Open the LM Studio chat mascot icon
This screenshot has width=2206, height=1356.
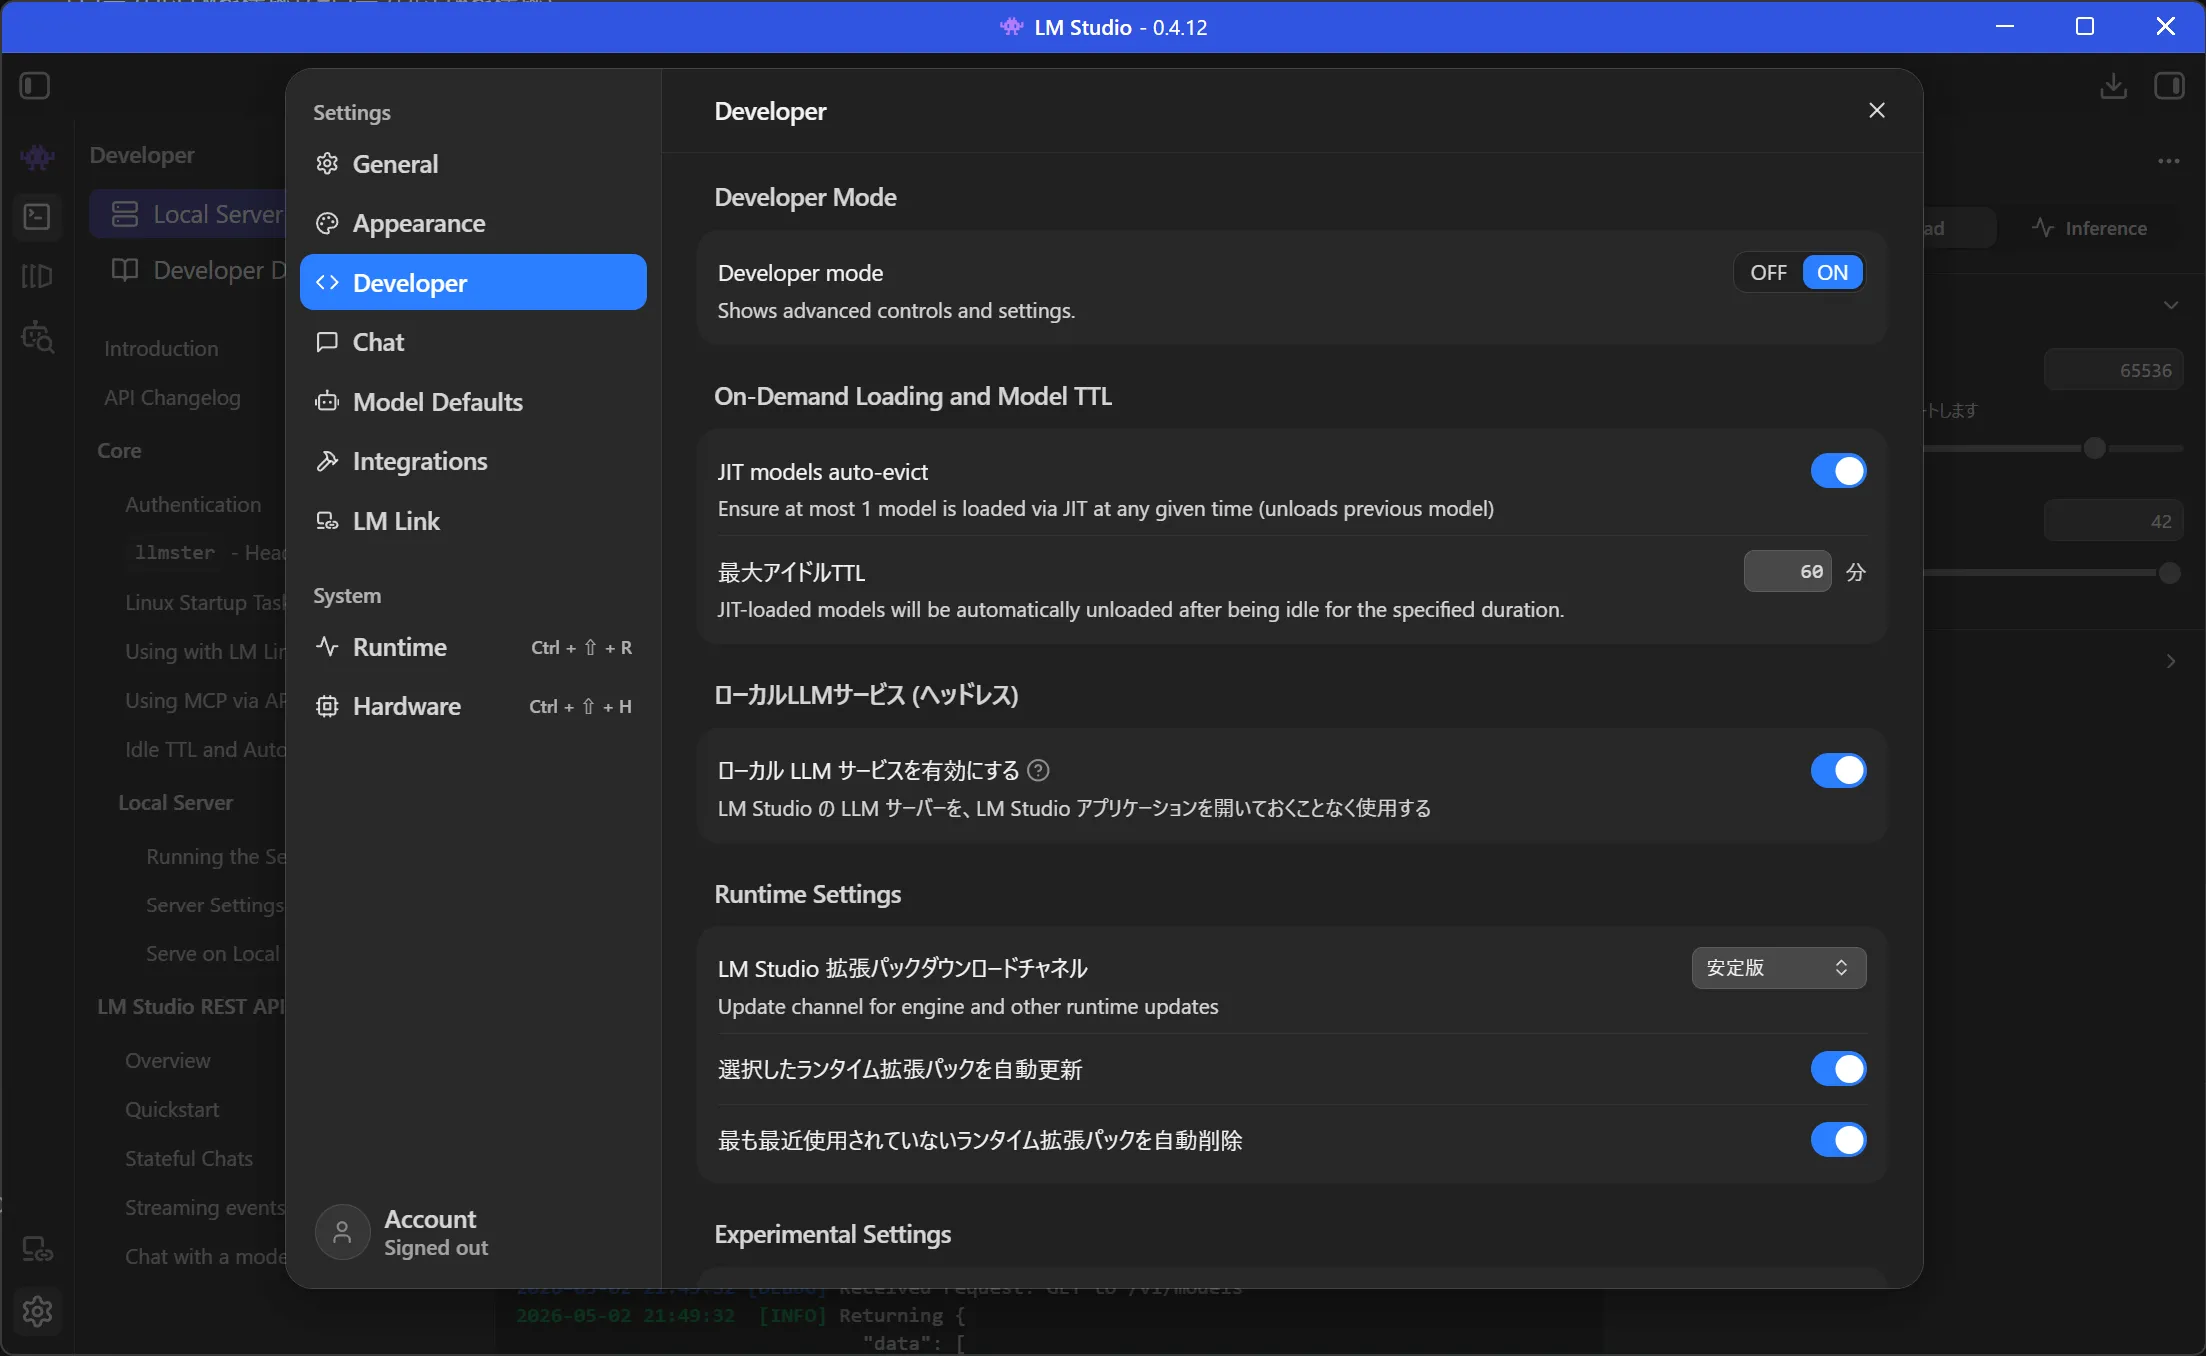pos(37,156)
